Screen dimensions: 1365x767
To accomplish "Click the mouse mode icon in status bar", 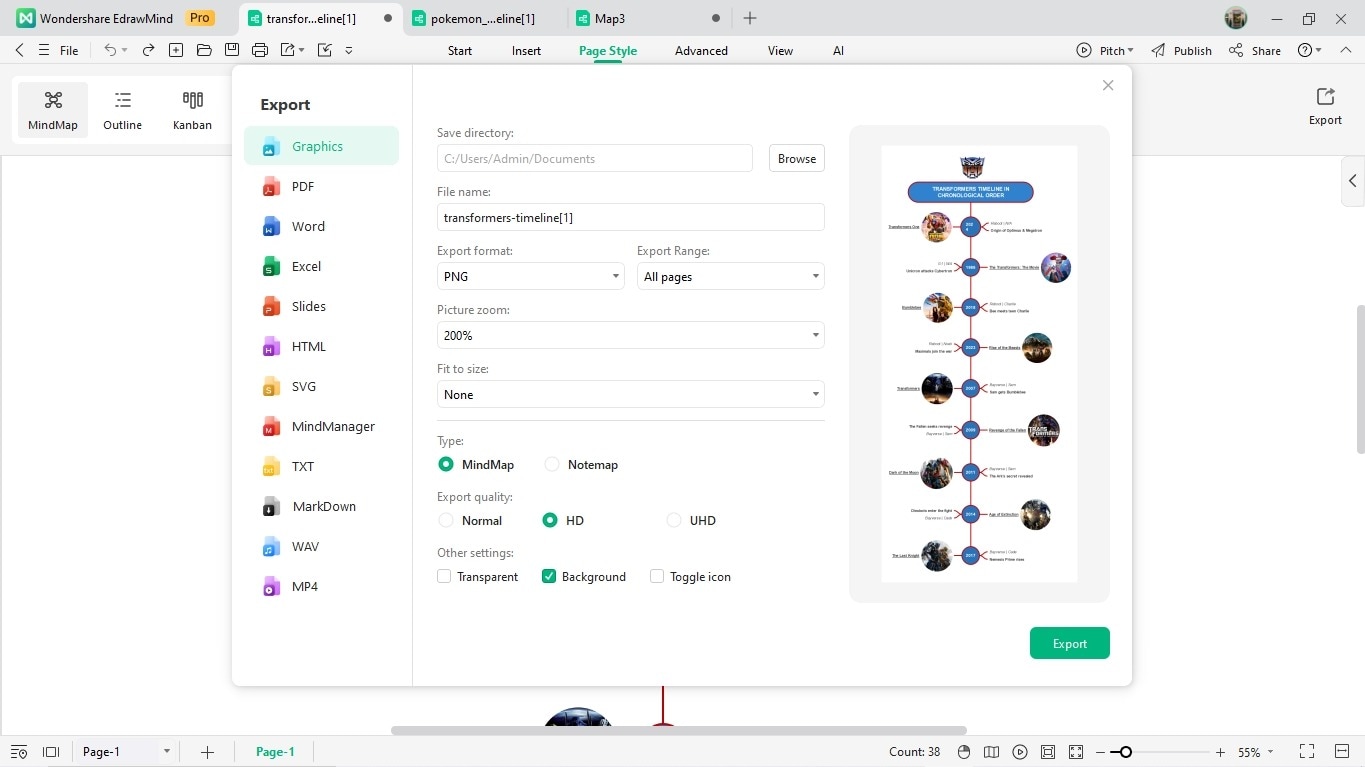I will pyautogui.click(x=963, y=752).
